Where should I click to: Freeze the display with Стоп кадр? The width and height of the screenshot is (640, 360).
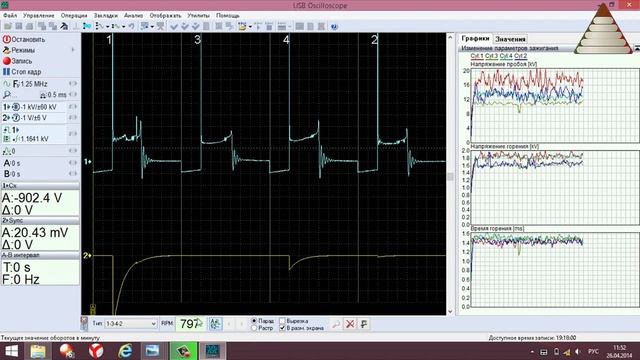click(22, 72)
